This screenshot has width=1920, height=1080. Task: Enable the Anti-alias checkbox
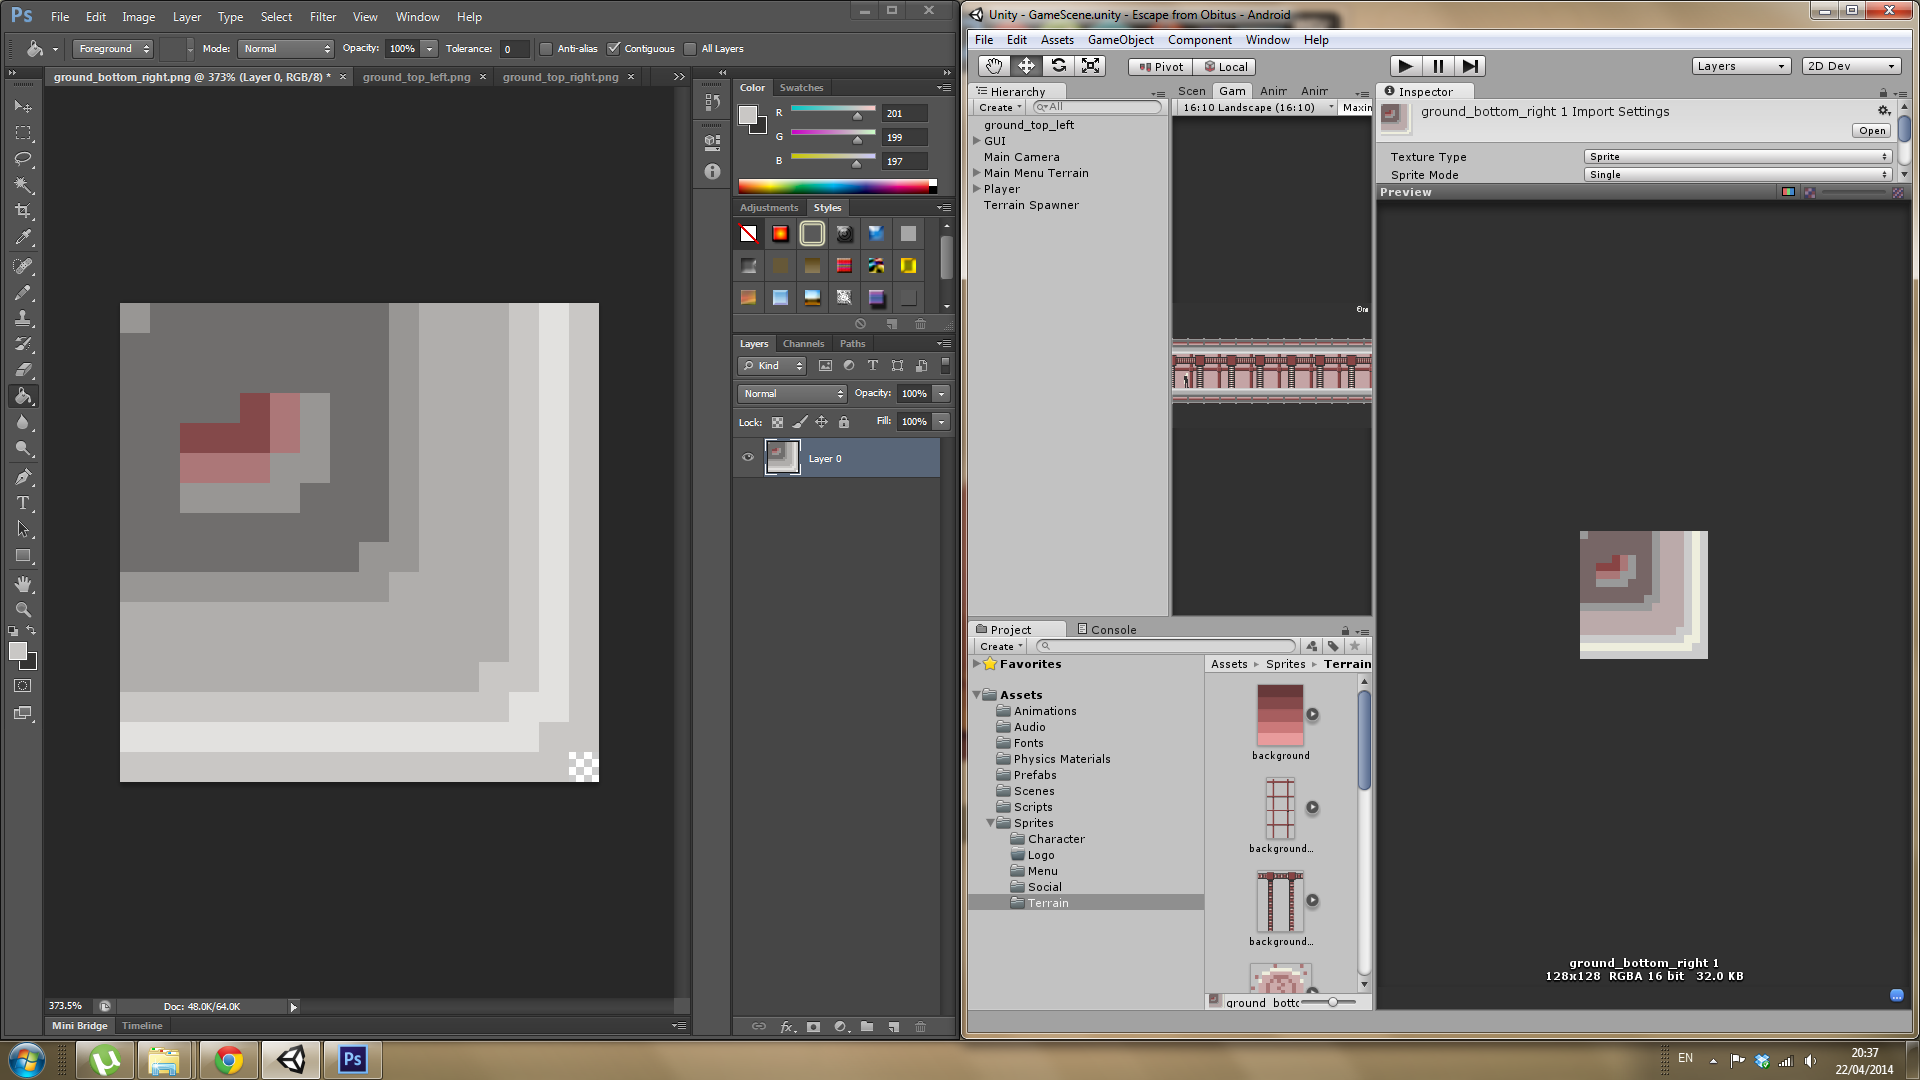546,49
